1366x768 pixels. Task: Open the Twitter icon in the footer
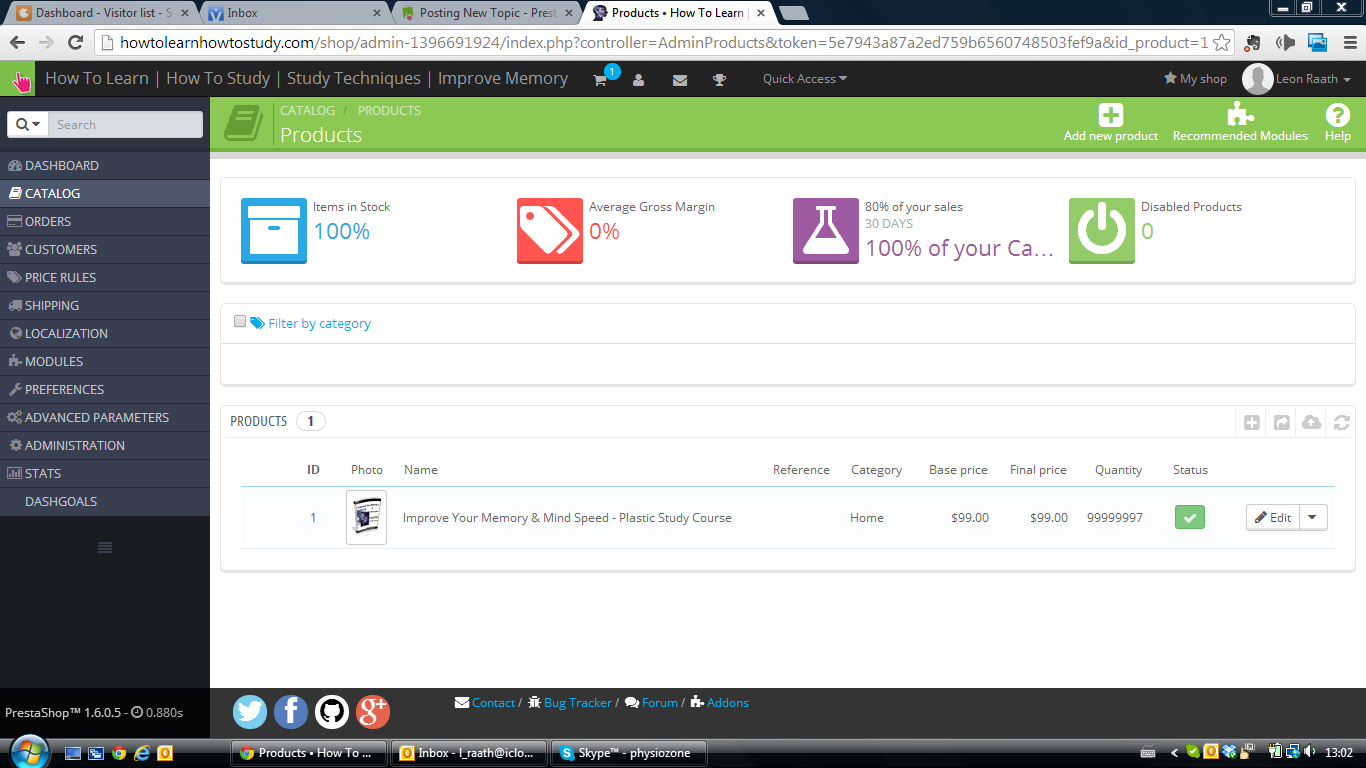(x=250, y=712)
